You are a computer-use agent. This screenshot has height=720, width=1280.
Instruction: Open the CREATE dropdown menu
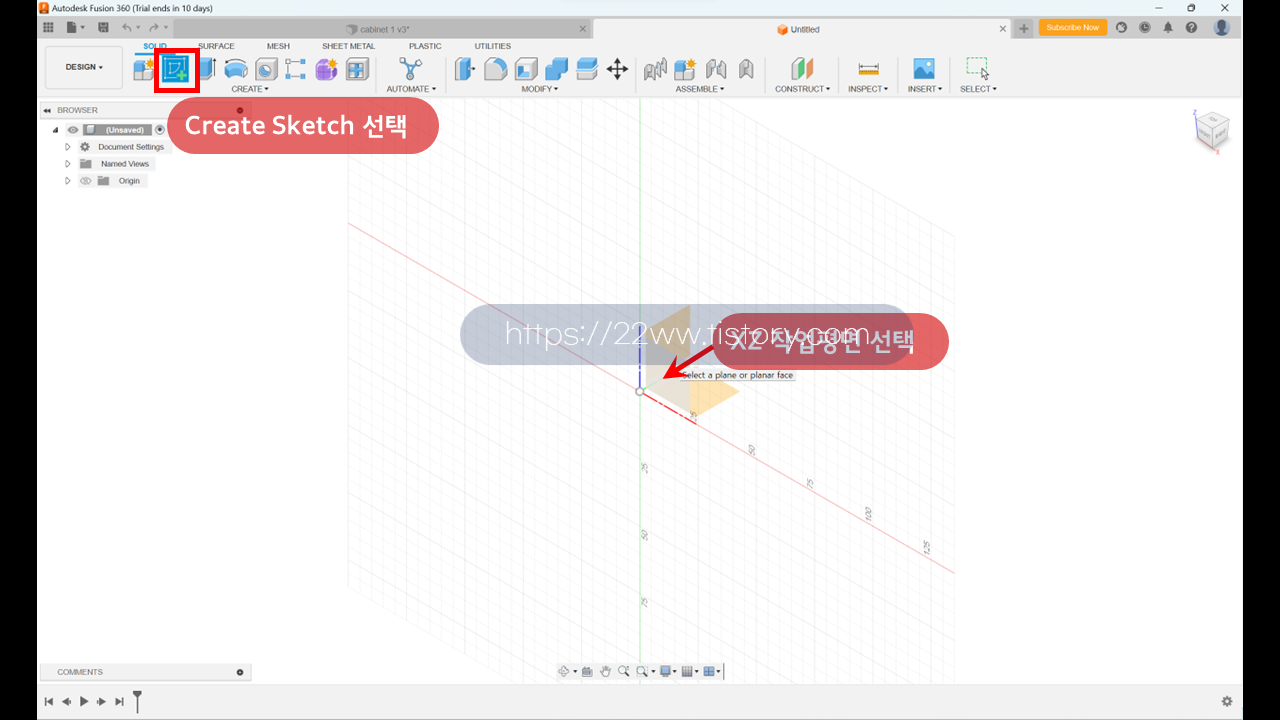(250, 89)
